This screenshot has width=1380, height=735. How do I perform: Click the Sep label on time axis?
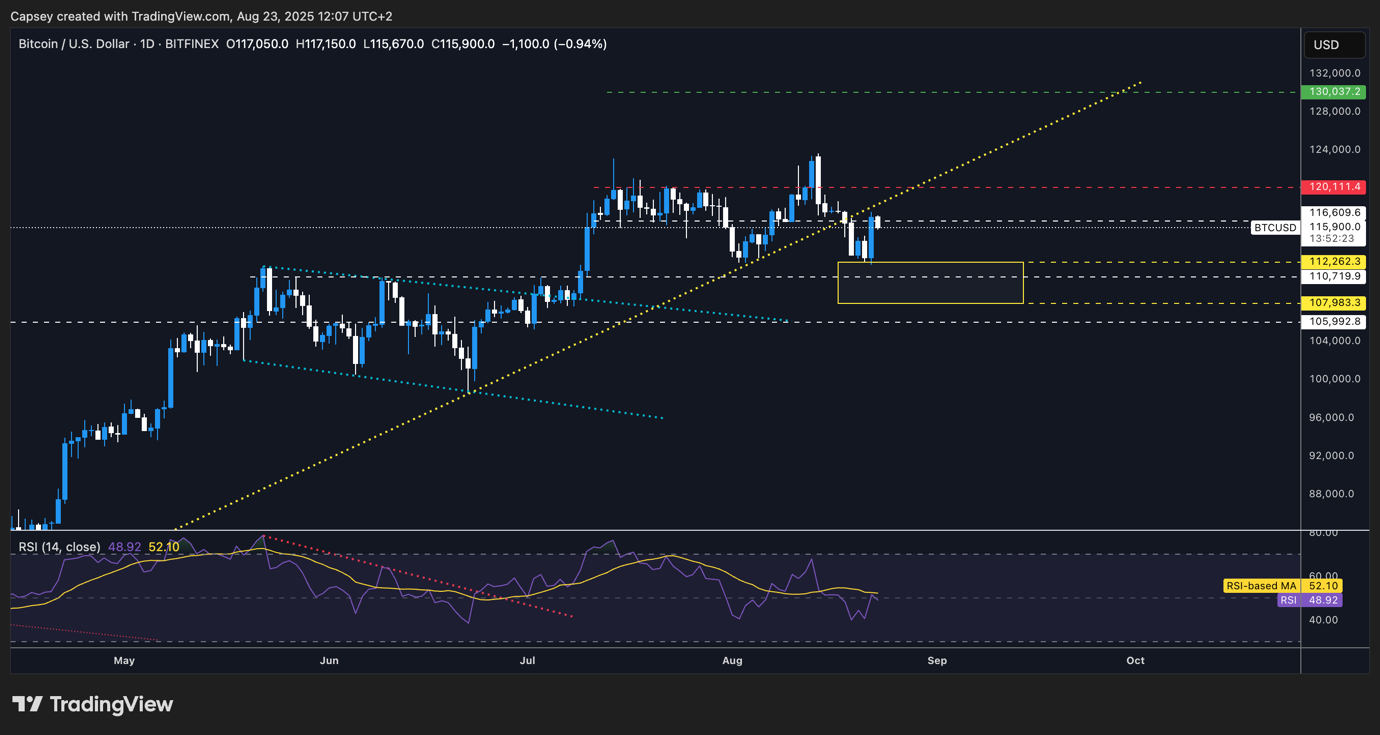pos(937,661)
